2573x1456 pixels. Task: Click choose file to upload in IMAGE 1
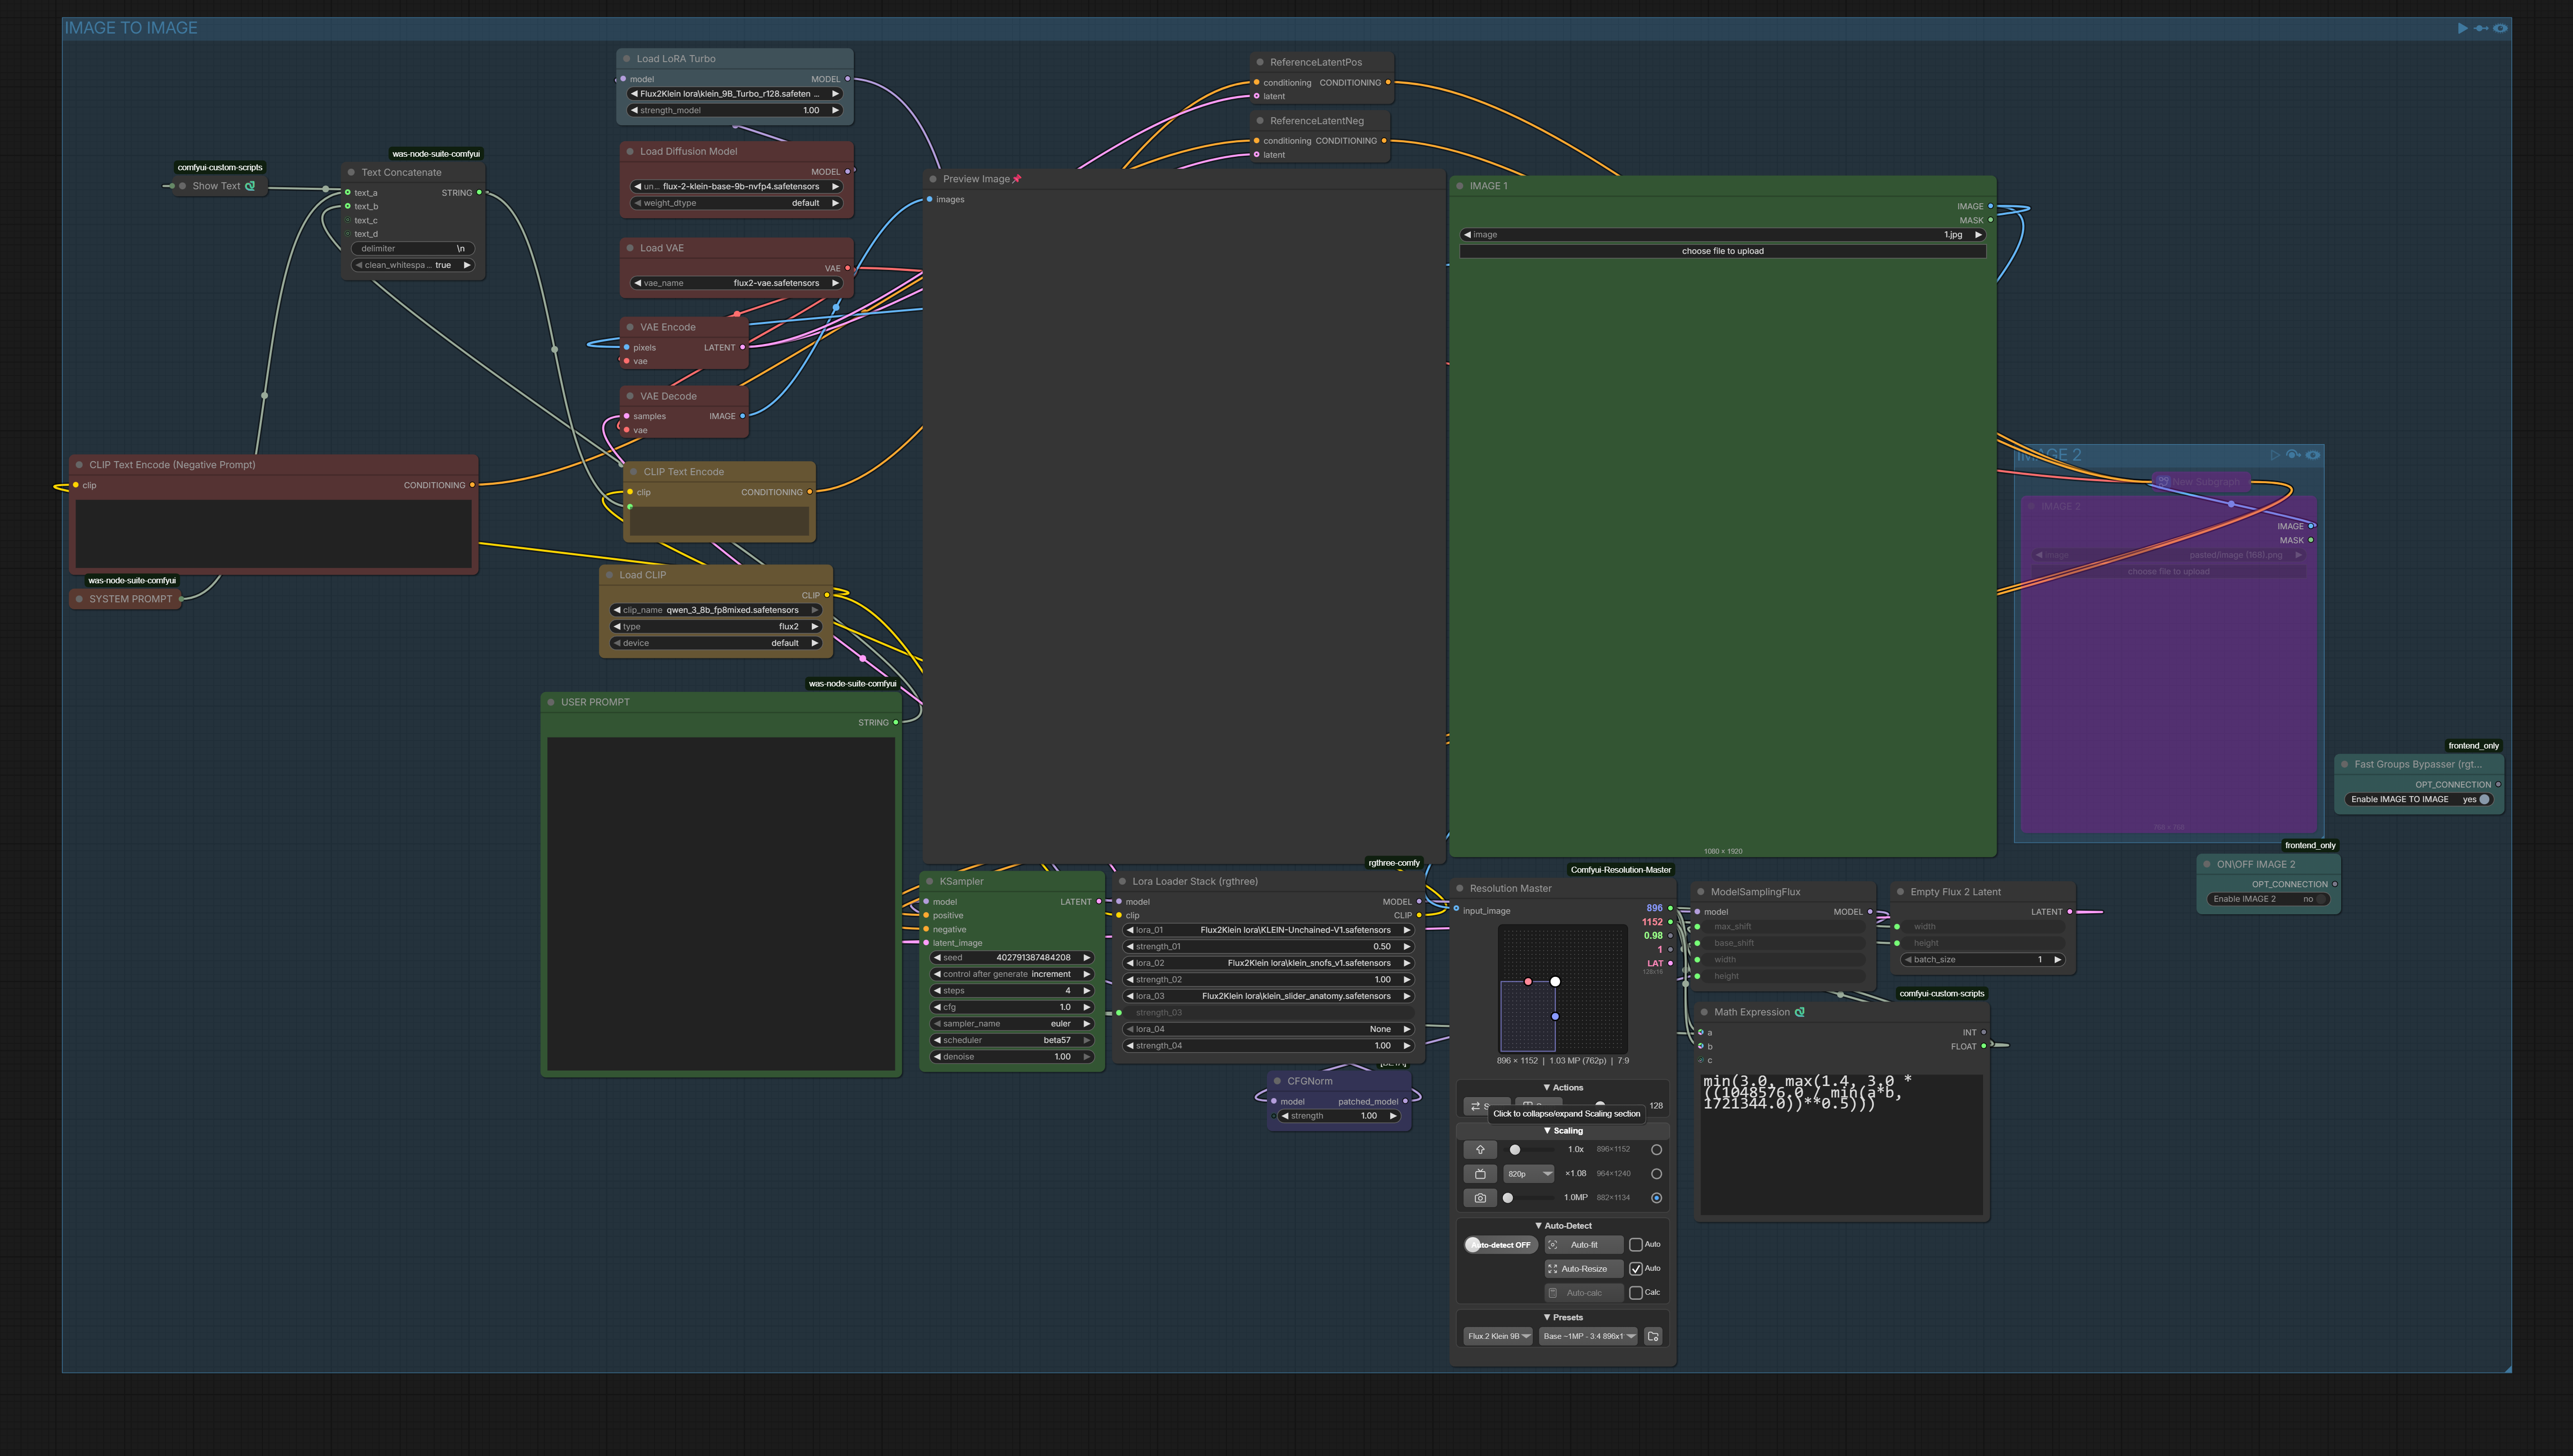coord(1722,251)
